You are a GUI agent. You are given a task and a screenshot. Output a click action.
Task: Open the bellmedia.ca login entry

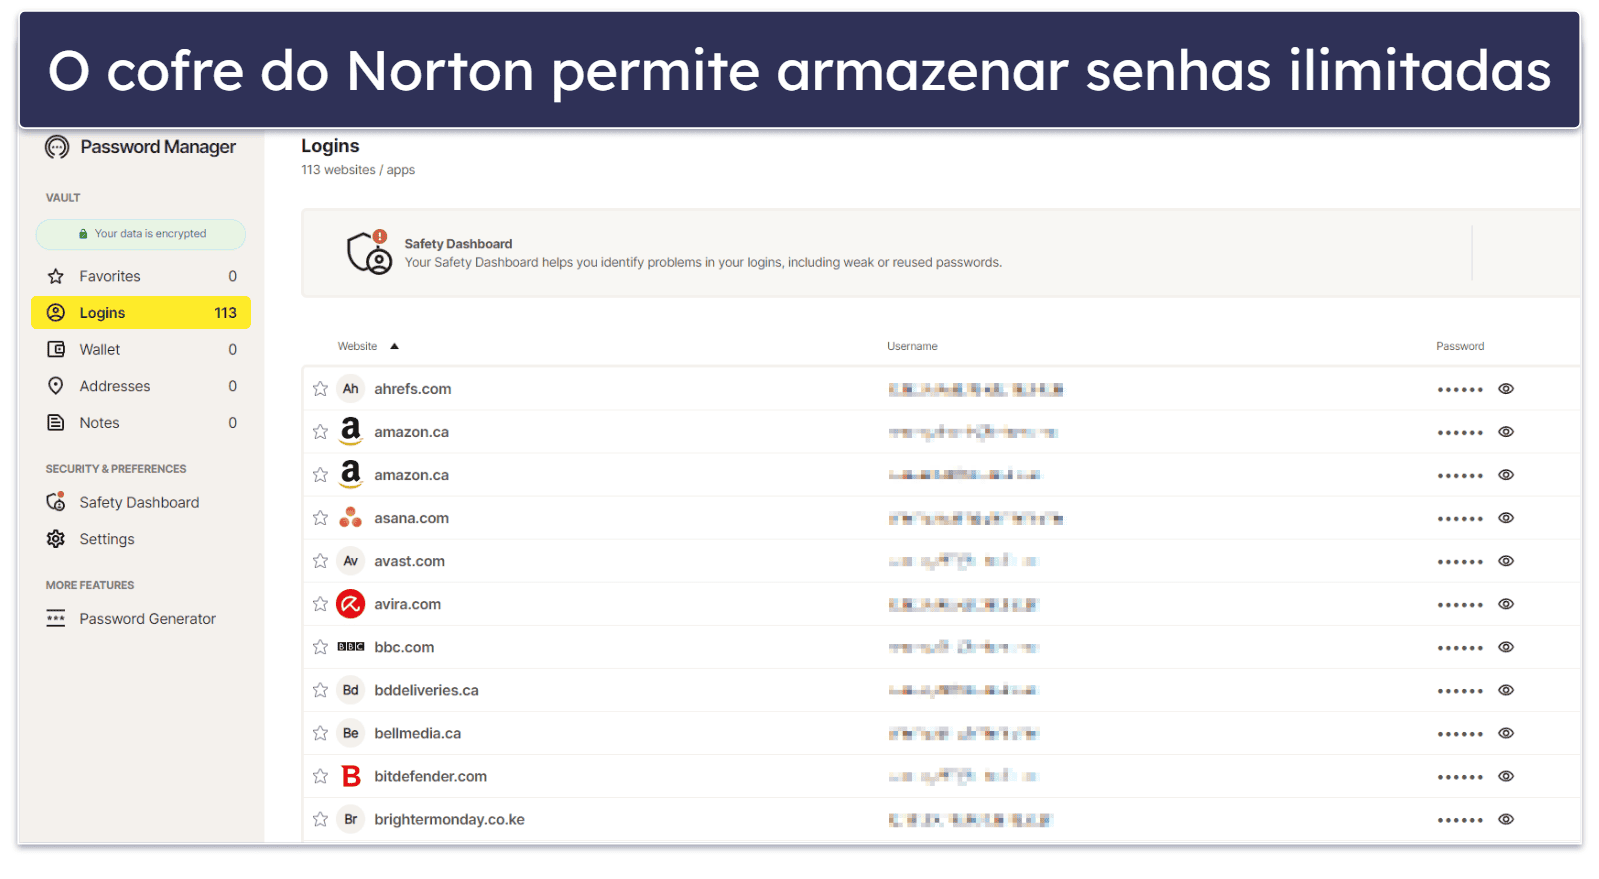pyautogui.click(x=417, y=733)
